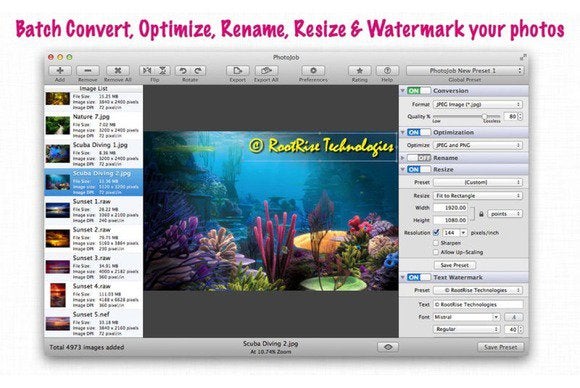Click the Remove minus toolbar button
The image size is (580, 388).
coord(88,70)
